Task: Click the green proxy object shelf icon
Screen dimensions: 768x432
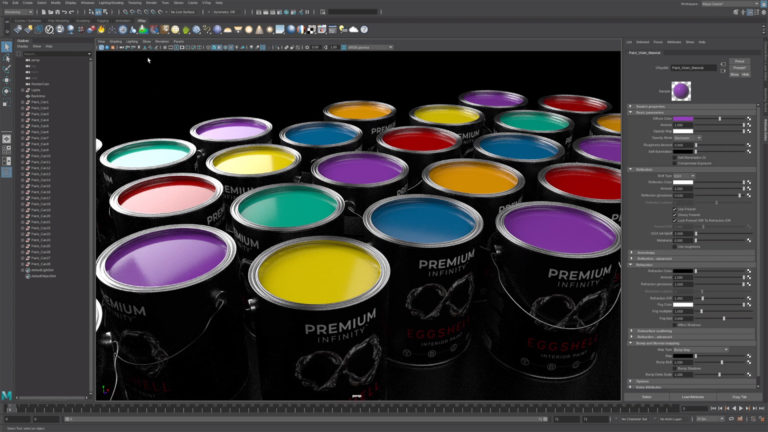Action: click(186, 30)
